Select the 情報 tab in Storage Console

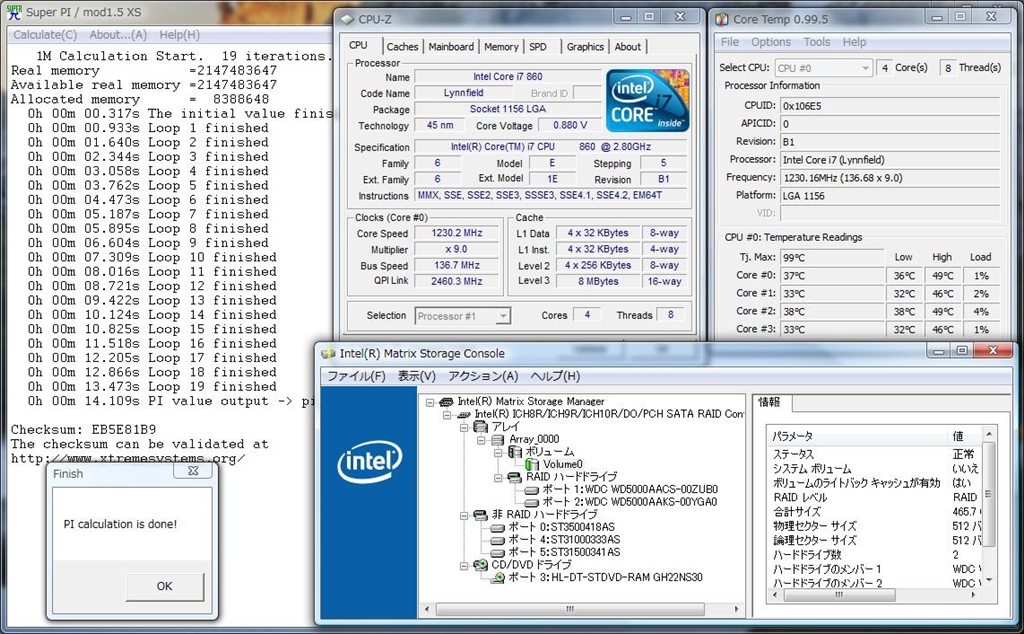(x=770, y=402)
